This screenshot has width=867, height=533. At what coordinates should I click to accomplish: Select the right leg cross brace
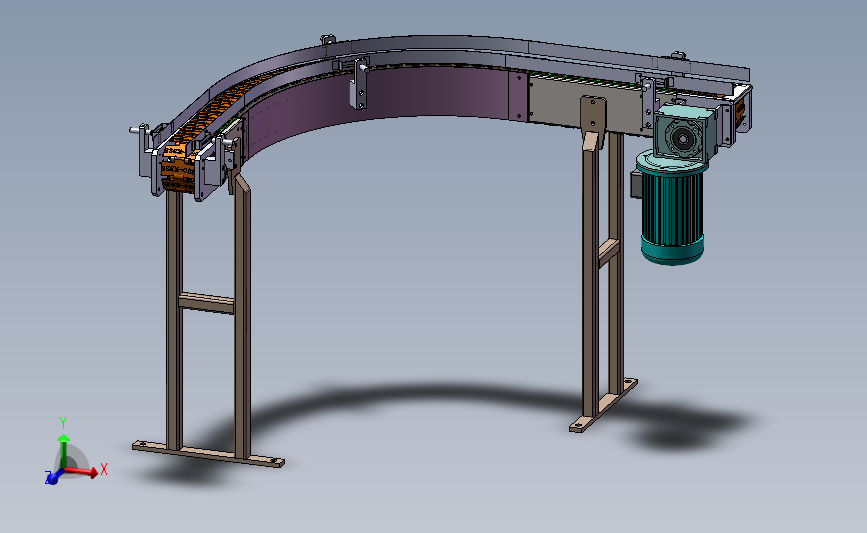609,253
